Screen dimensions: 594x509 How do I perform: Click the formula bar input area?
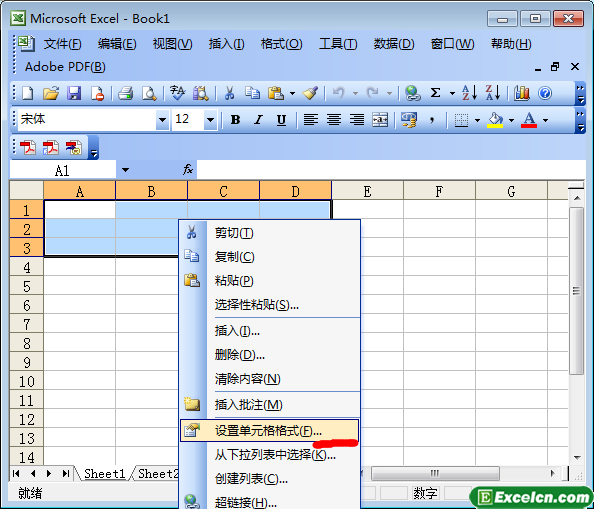pyautogui.click(x=391, y=169)
